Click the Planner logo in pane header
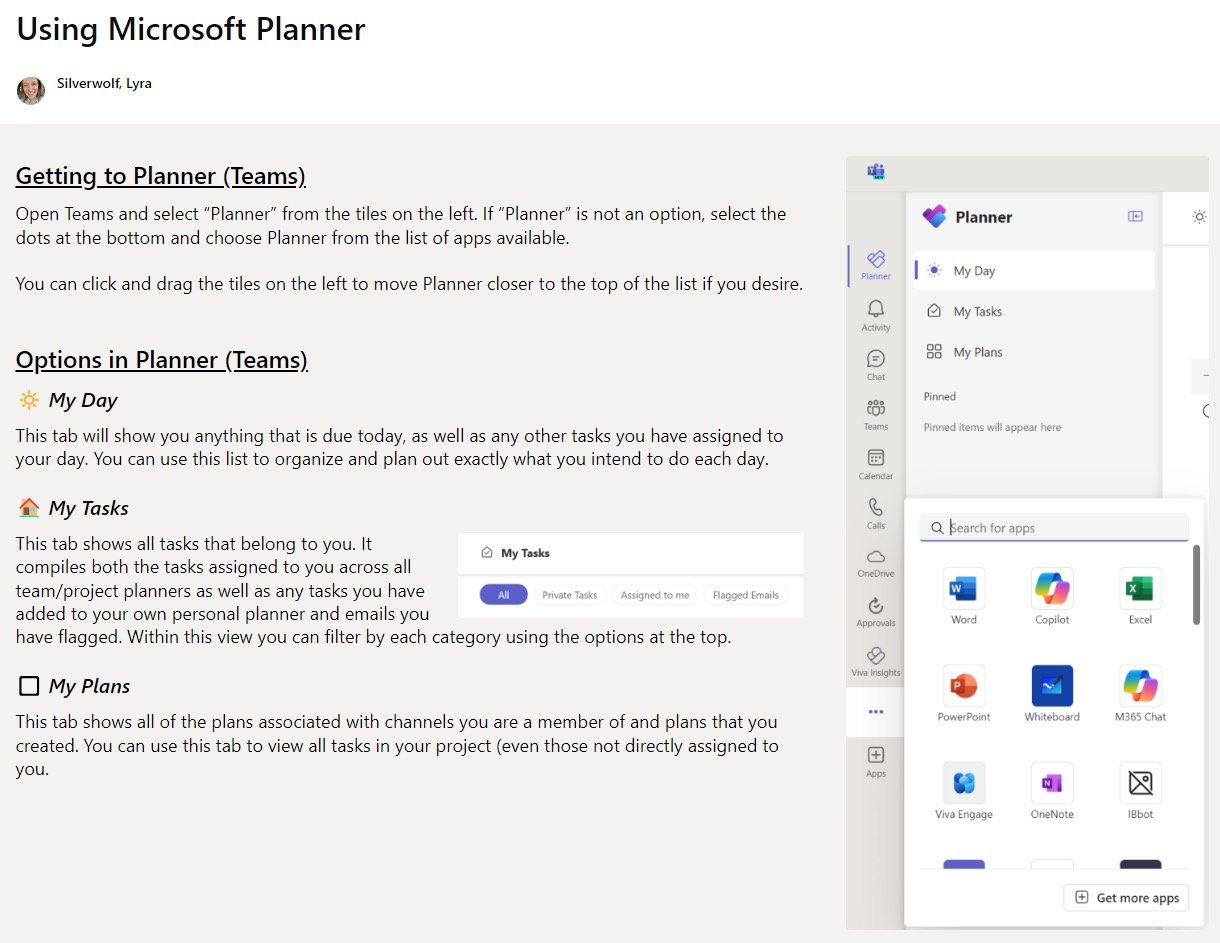1220x943 pixels. 934,216
